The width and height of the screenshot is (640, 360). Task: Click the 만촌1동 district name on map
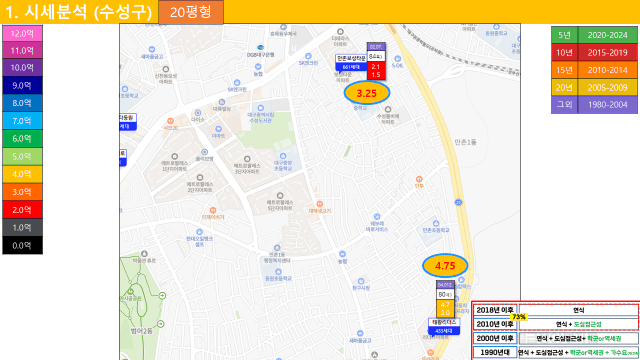(x=465, y=142)
